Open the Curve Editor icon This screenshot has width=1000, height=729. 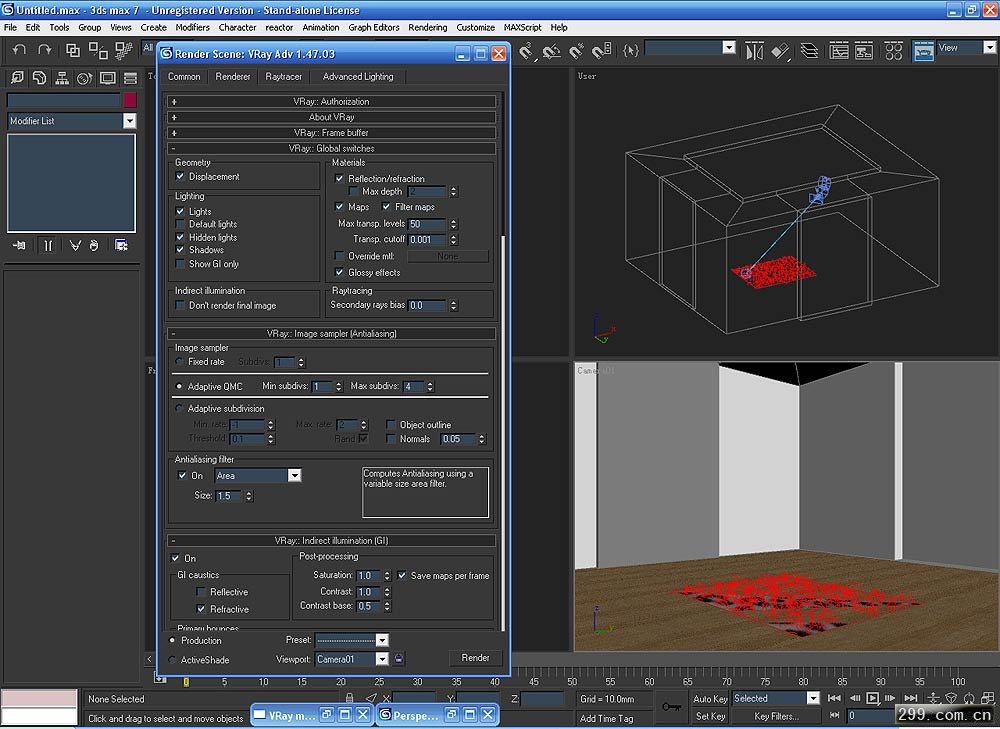(x=839, y=50)
